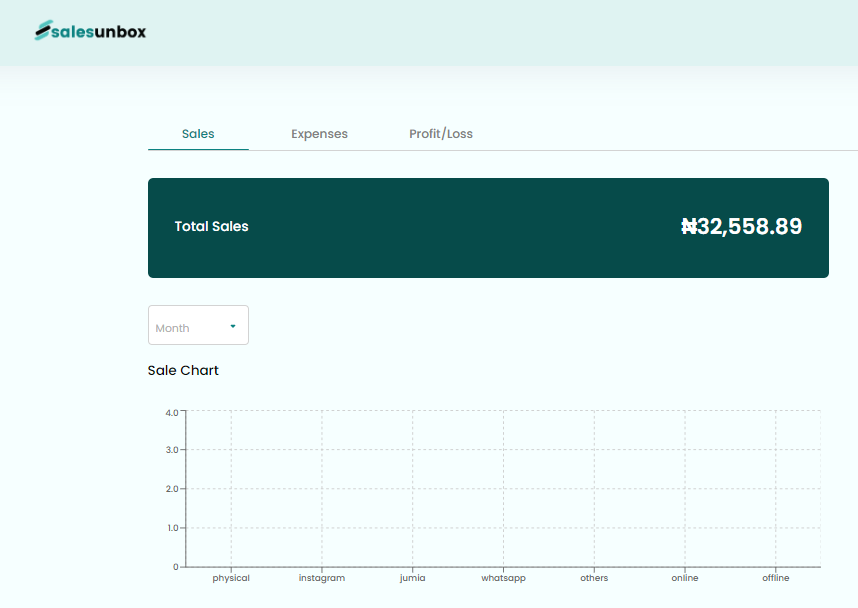Click the salesunbox brand name text
Viewport: 858px width, 608px height.
(x=98, y=32)
